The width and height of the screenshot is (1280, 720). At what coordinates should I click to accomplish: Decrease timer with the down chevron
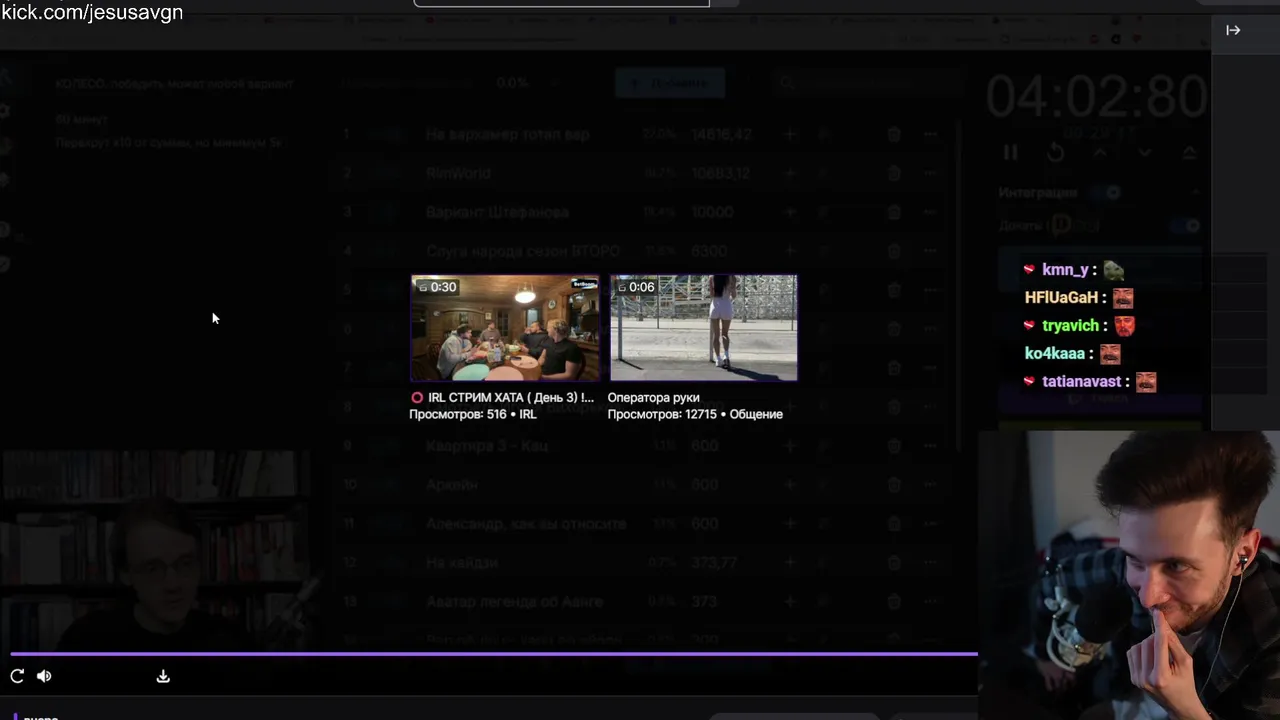click(1145, 153)
